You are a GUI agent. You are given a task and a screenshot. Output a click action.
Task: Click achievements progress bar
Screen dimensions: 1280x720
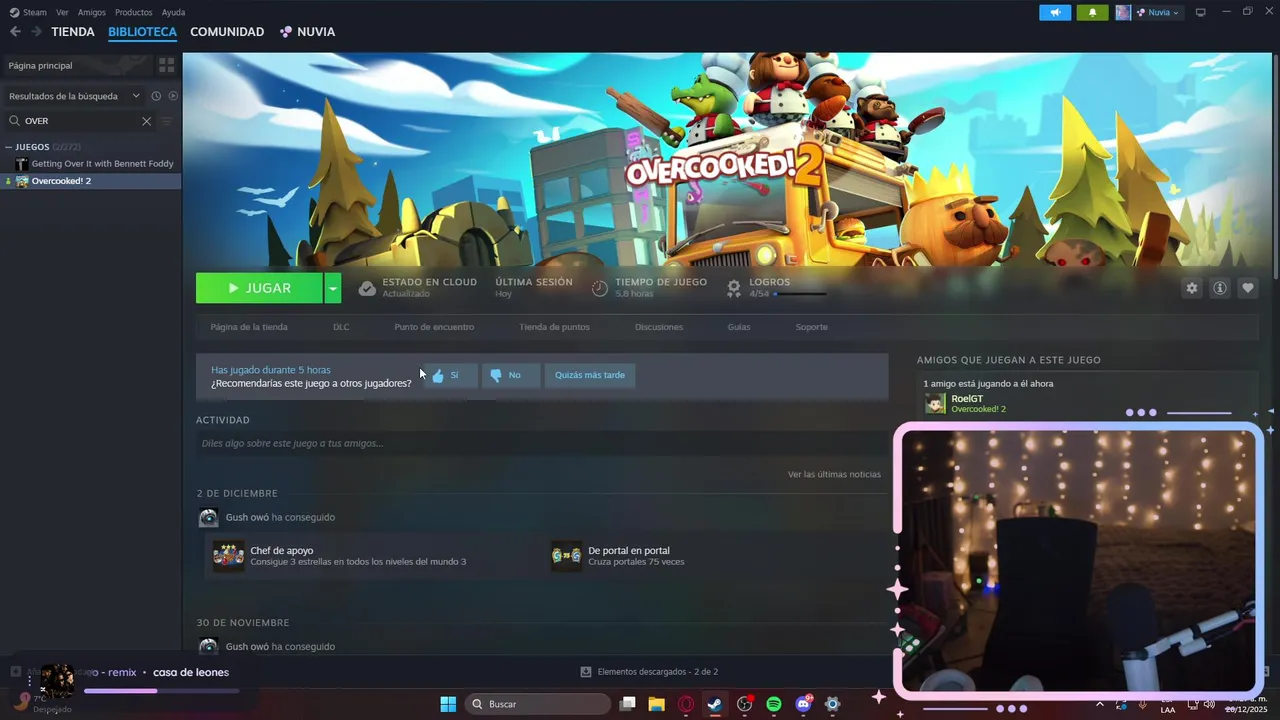pyautogui.click(x=800, y=294)
